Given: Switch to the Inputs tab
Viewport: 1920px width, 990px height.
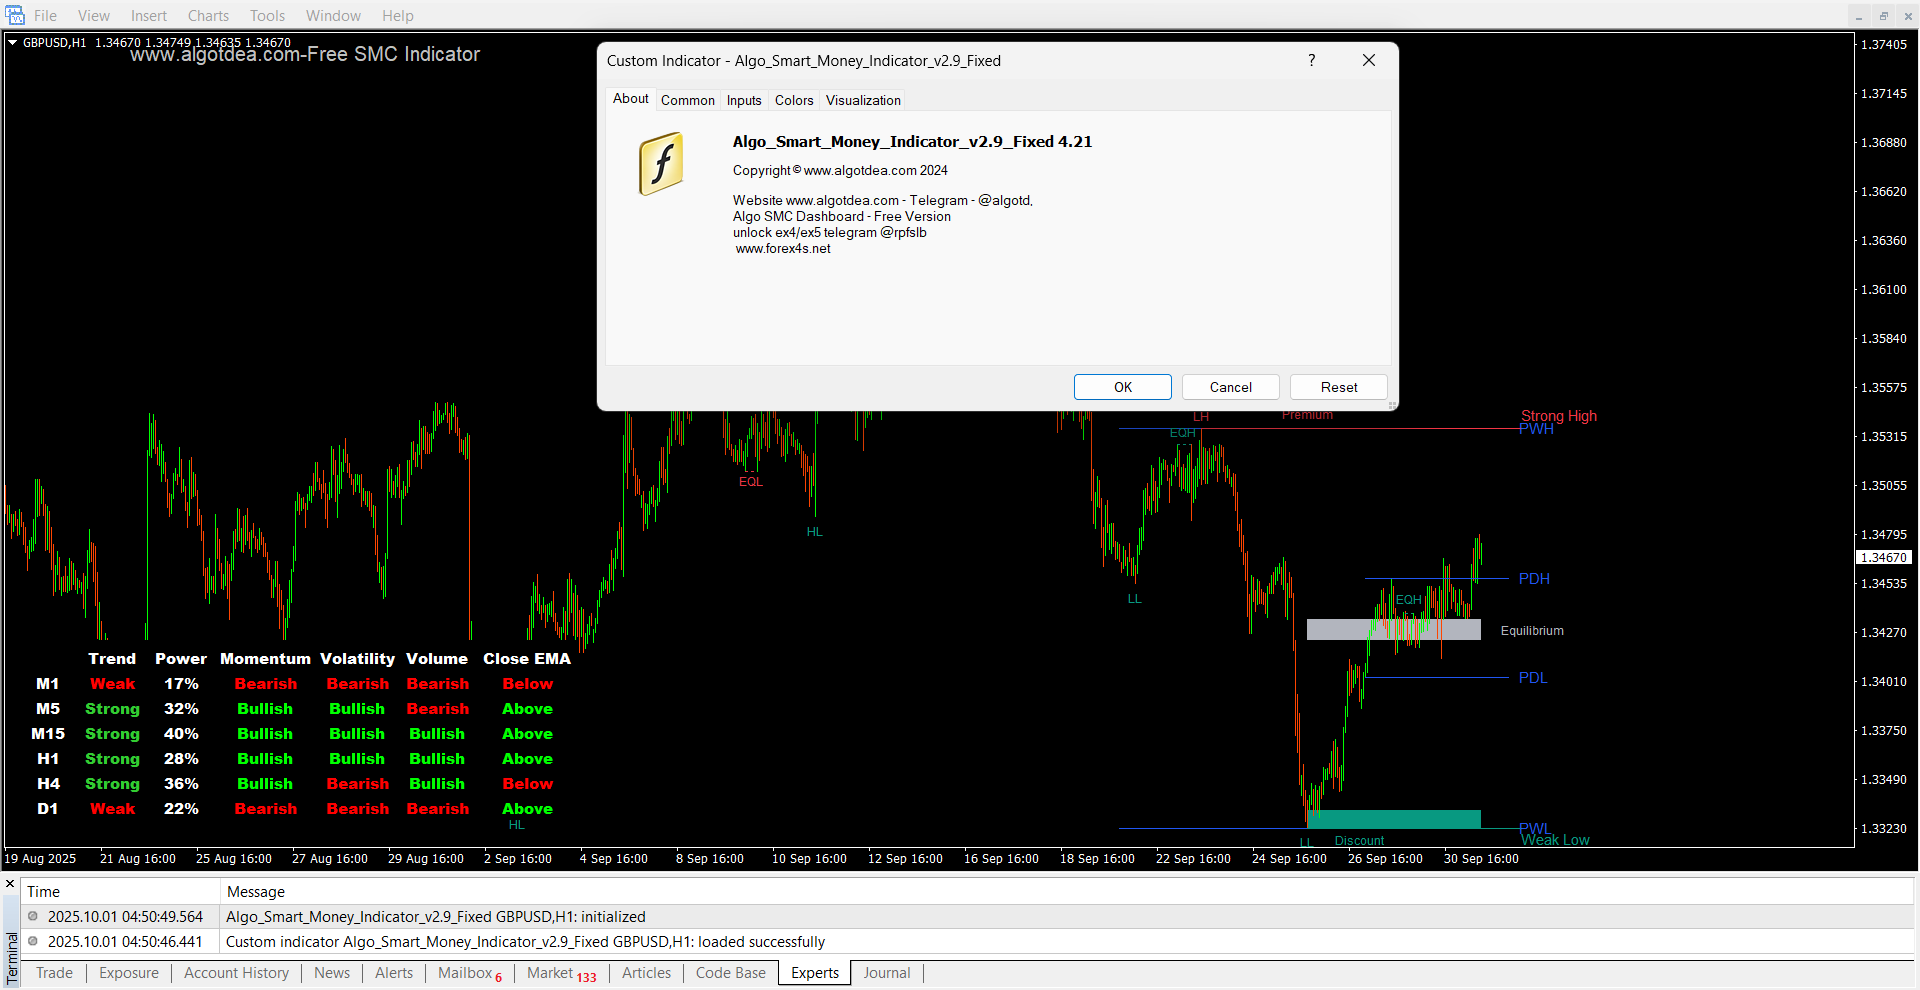Looking at the screenshot, I should [x=743, y=100].
